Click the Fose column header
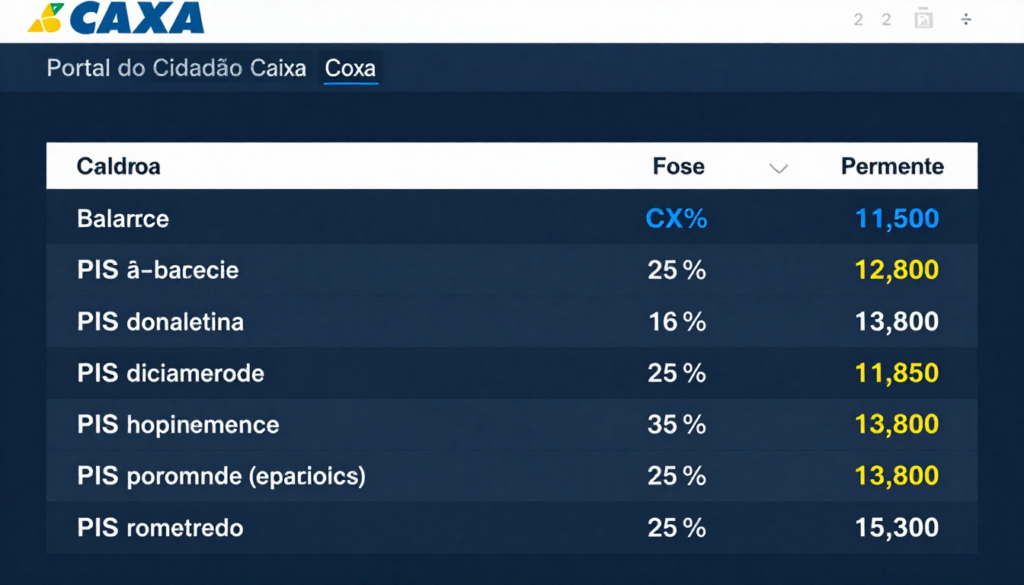Image resolution: width=1024 pixels, height=585 pixels. coord(678,166)
